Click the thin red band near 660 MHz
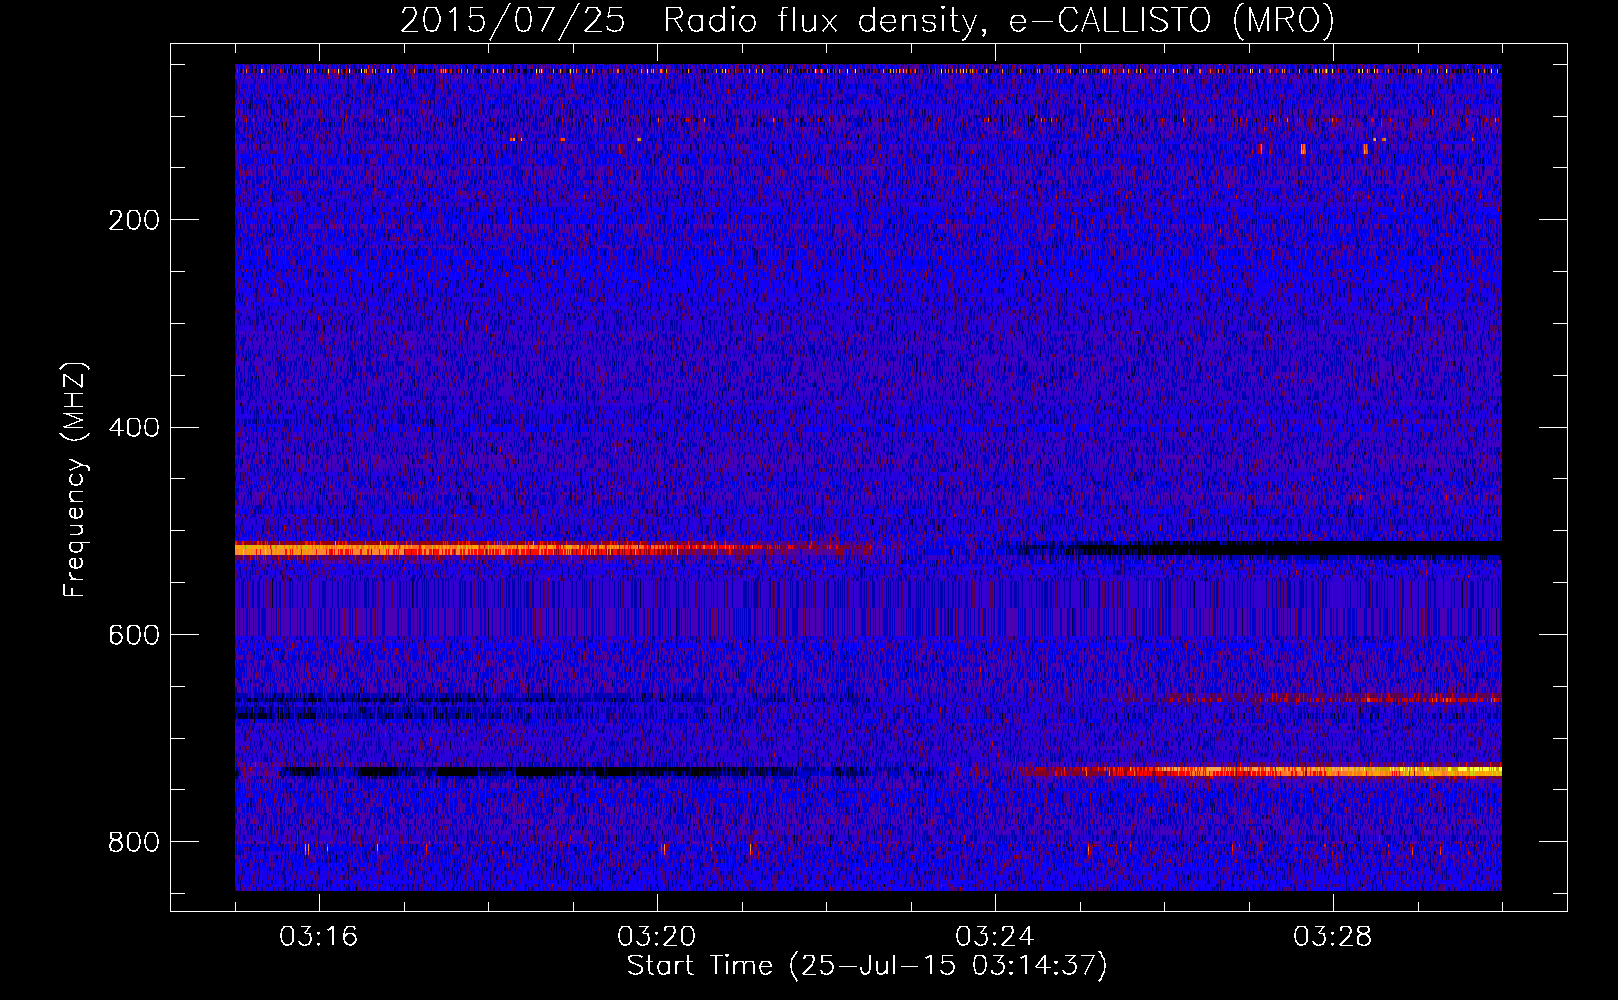Viewport: 1618px width, 1000px height. point(1310,698)
